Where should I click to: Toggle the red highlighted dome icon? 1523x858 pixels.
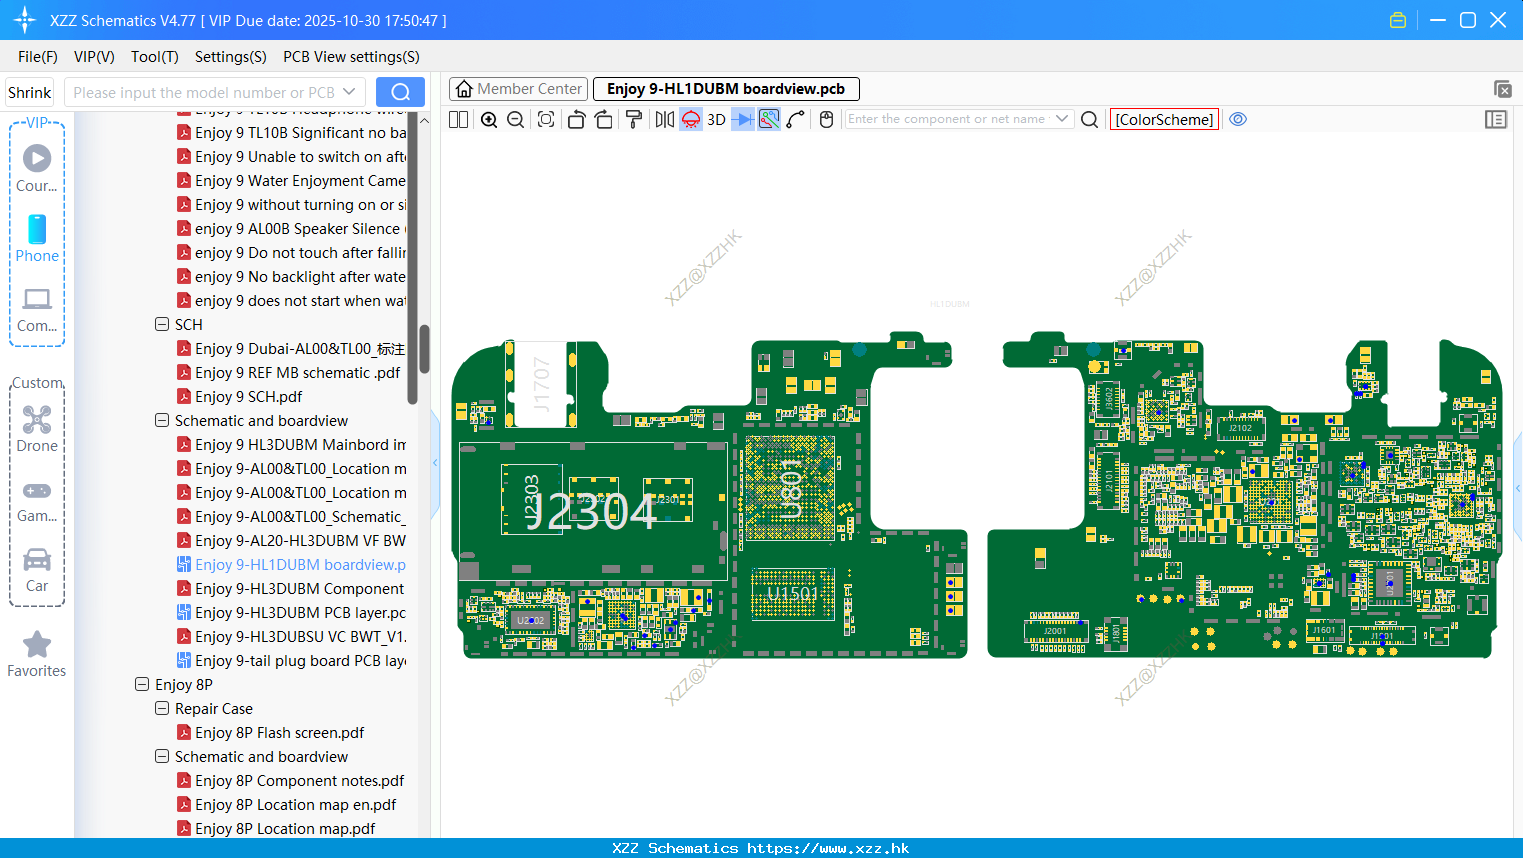point(691,120)
